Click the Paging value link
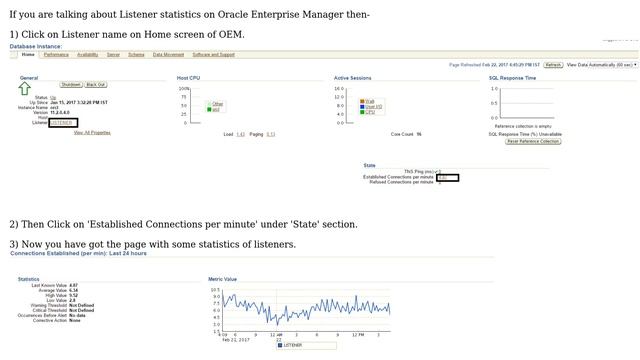Image resolution: width=640 pixels, height=360 pixels. coord(271,134)
